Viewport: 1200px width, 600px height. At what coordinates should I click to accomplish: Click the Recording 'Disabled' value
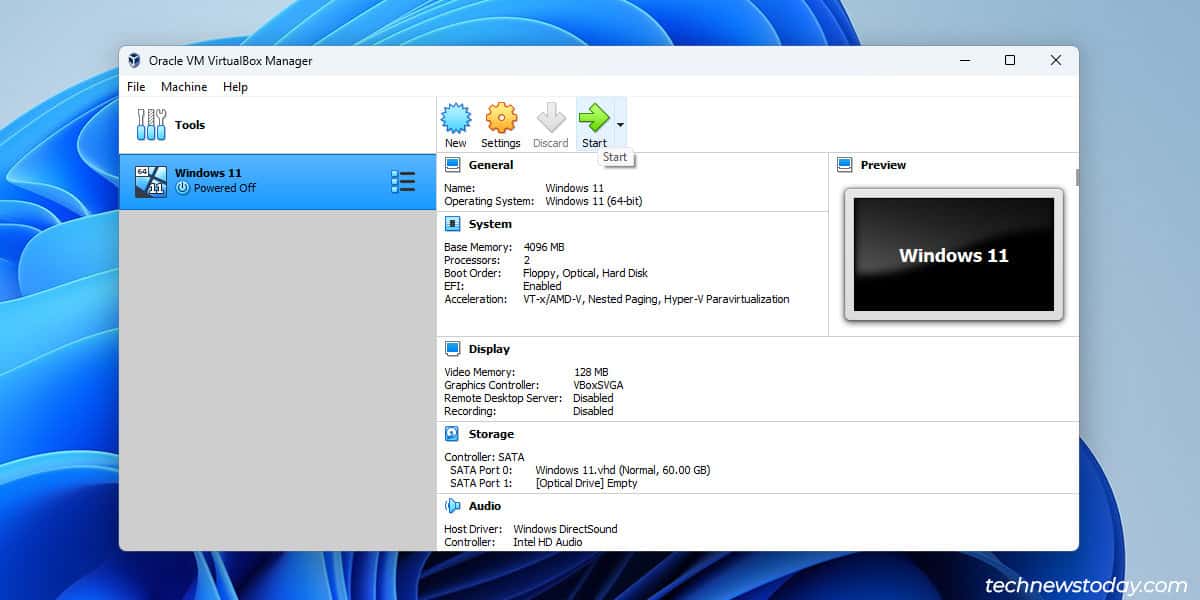(593, 411)
